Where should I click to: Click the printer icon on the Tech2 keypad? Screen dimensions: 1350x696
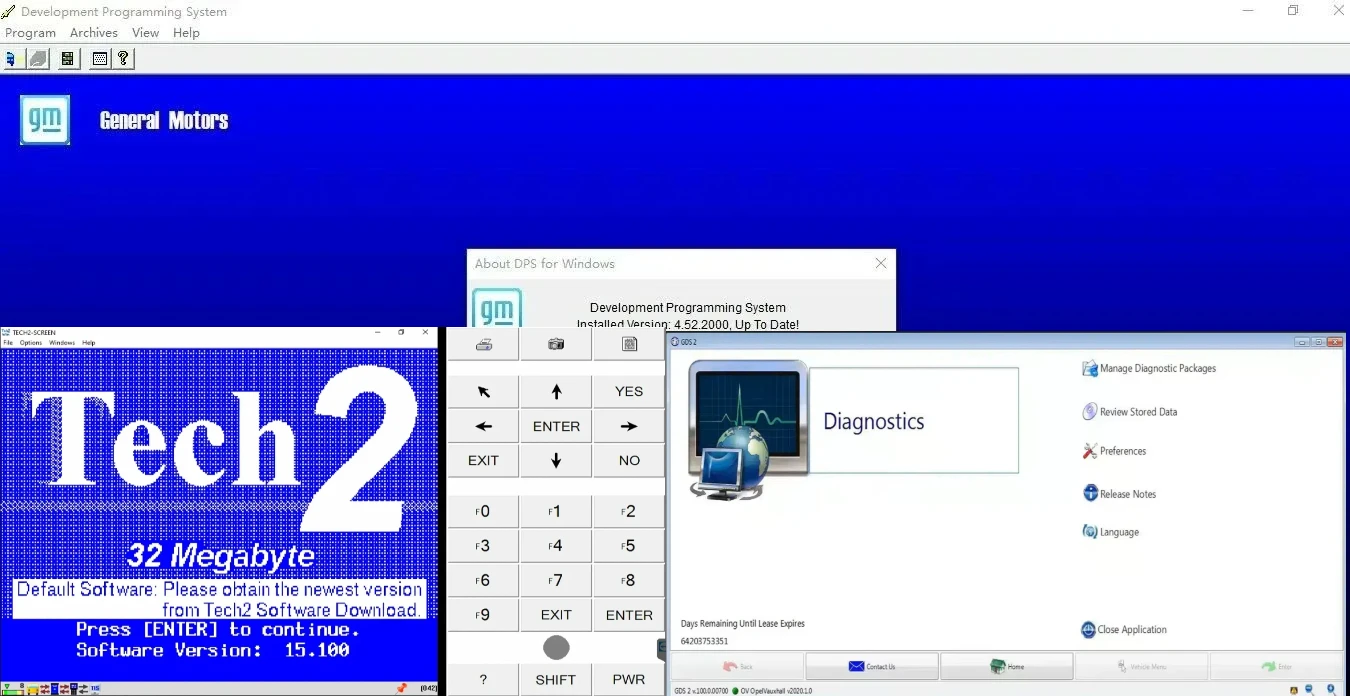pyautogui.click(x=483, y=344)
